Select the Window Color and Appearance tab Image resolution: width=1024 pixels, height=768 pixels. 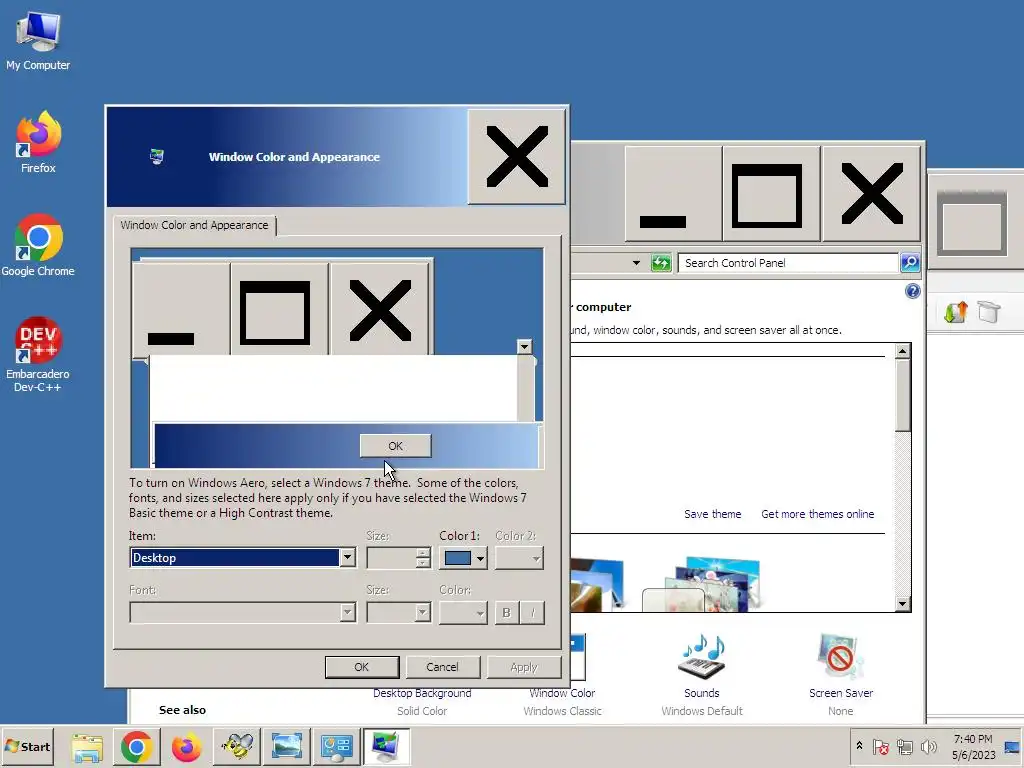pyautogui.click(x=194, y=225)
